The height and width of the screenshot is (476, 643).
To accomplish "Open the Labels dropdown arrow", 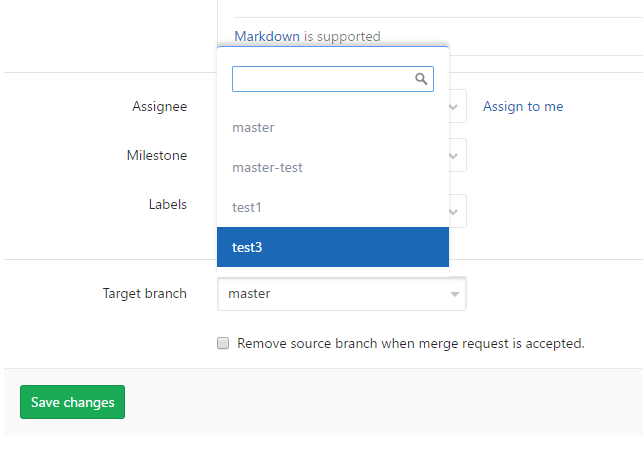I will point(457,211).
